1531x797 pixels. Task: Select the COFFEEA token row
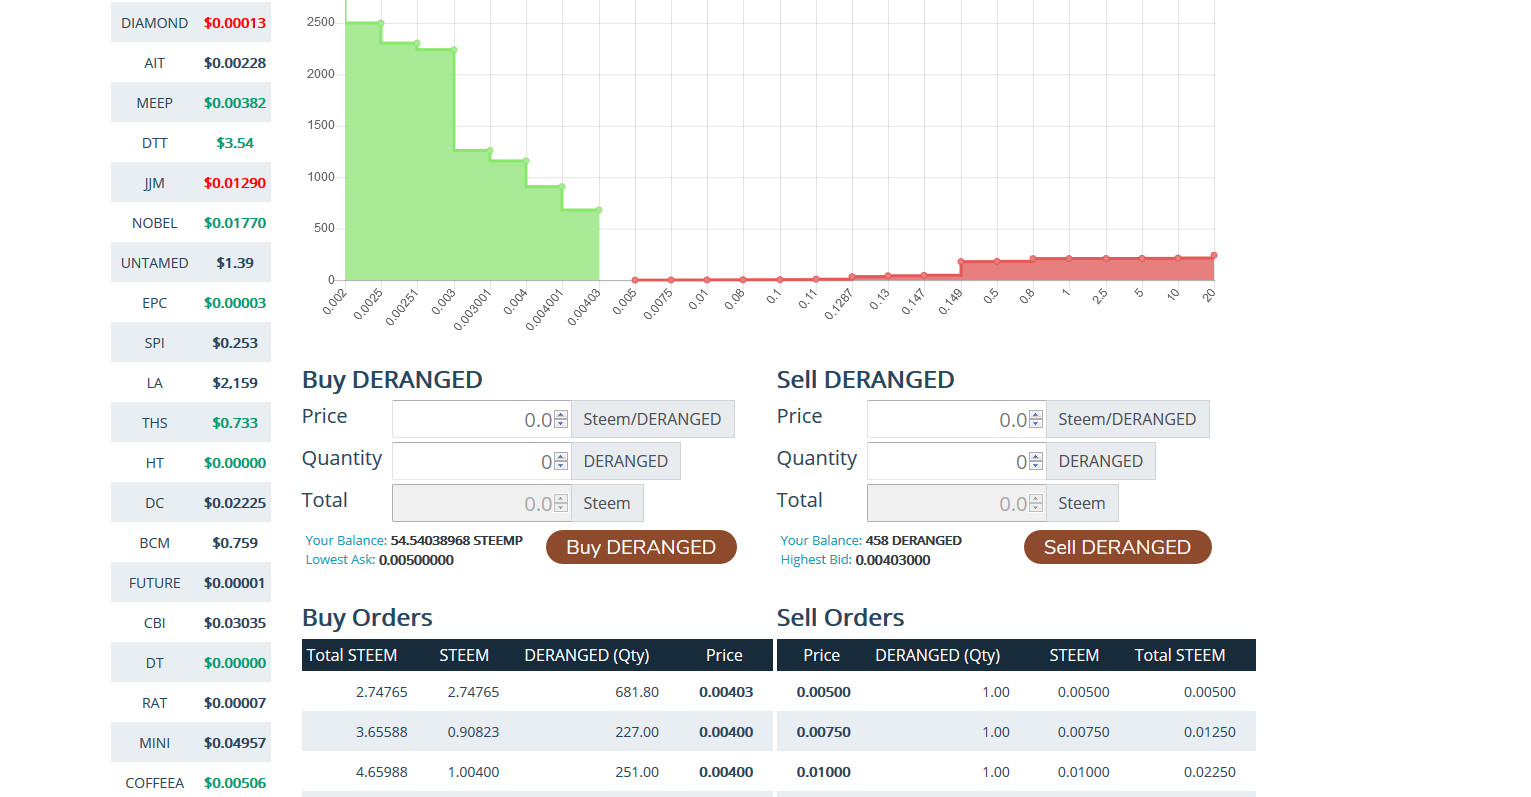pyautogui.click(x=191, y=782)
